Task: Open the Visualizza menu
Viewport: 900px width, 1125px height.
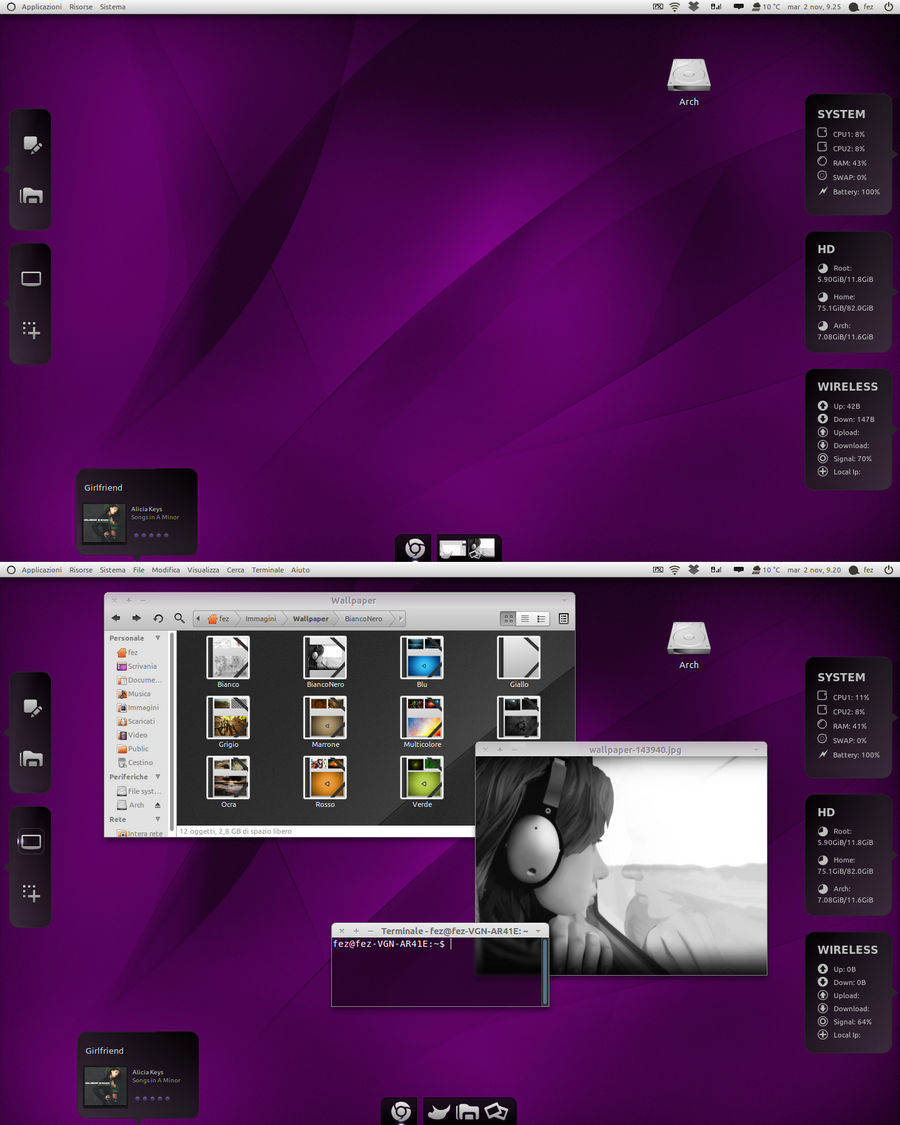Action: click(203, 569)
